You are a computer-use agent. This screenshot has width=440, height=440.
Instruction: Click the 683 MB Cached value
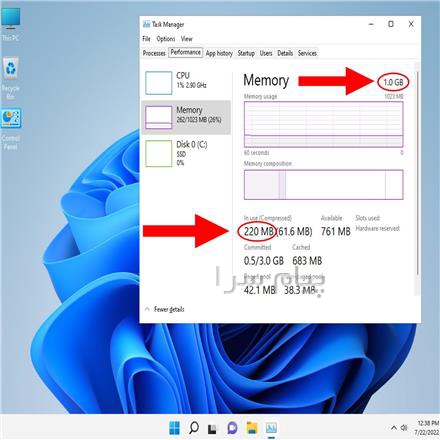(x=307, y=261)
